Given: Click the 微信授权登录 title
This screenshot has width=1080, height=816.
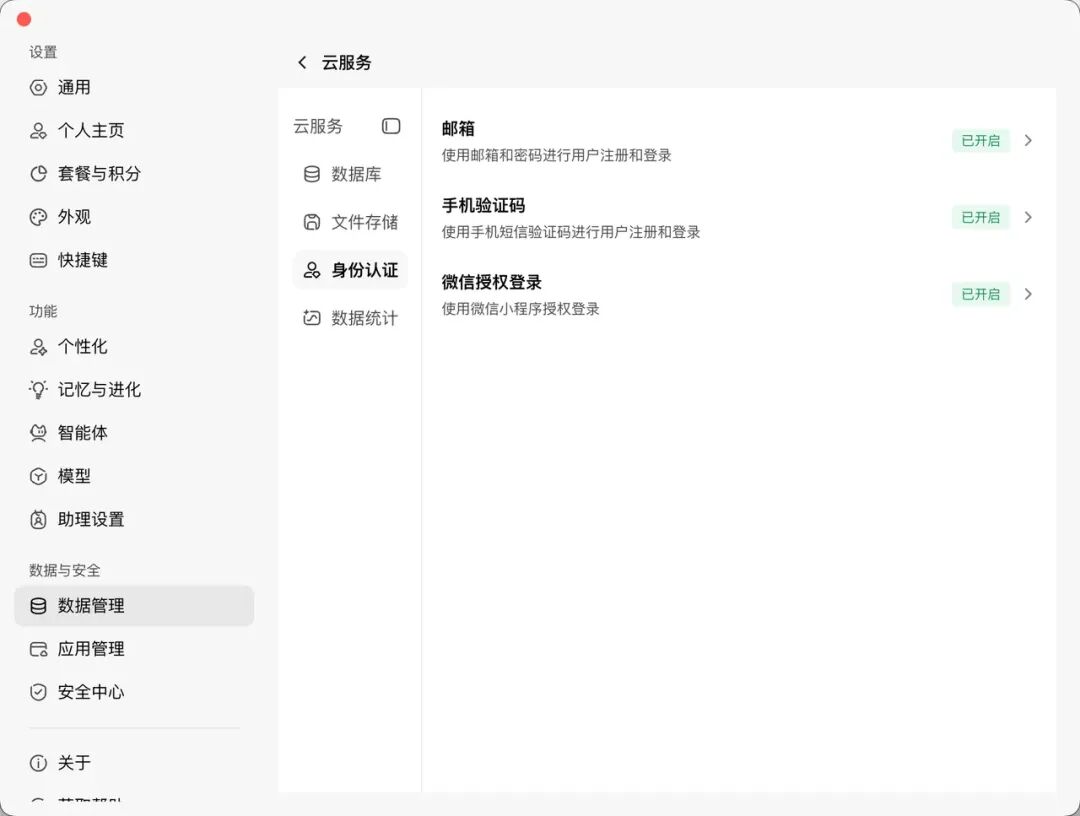Looking at the screenshot, I should (x=492, y=282).
